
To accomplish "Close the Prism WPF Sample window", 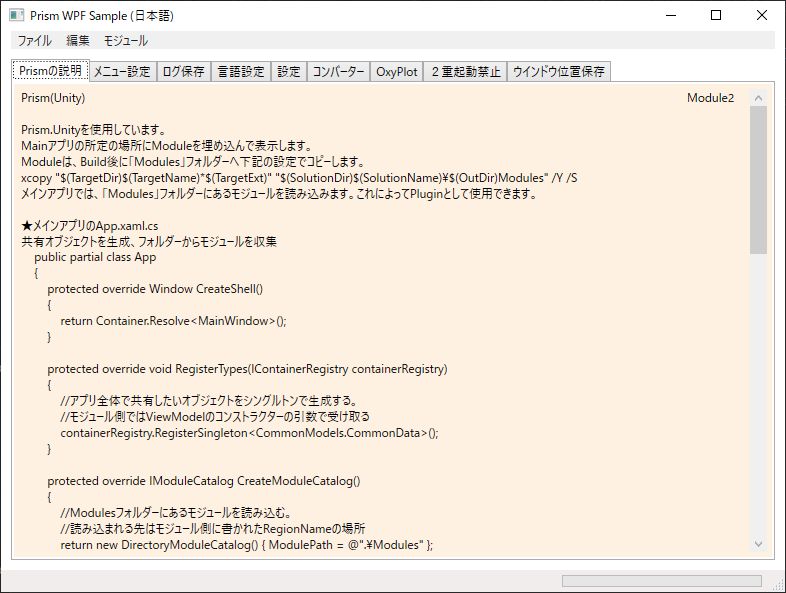I will (x=761, y=16).
